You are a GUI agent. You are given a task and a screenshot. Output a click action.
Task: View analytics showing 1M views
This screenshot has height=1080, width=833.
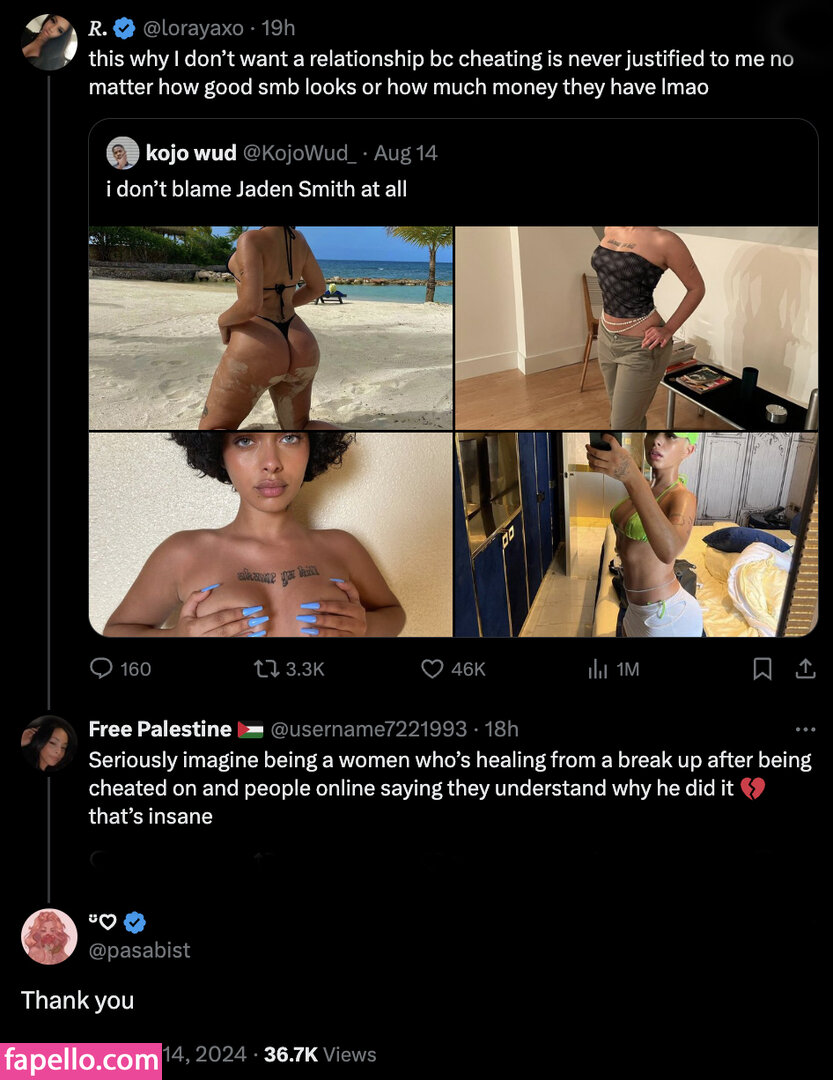[x=597, y=668]
